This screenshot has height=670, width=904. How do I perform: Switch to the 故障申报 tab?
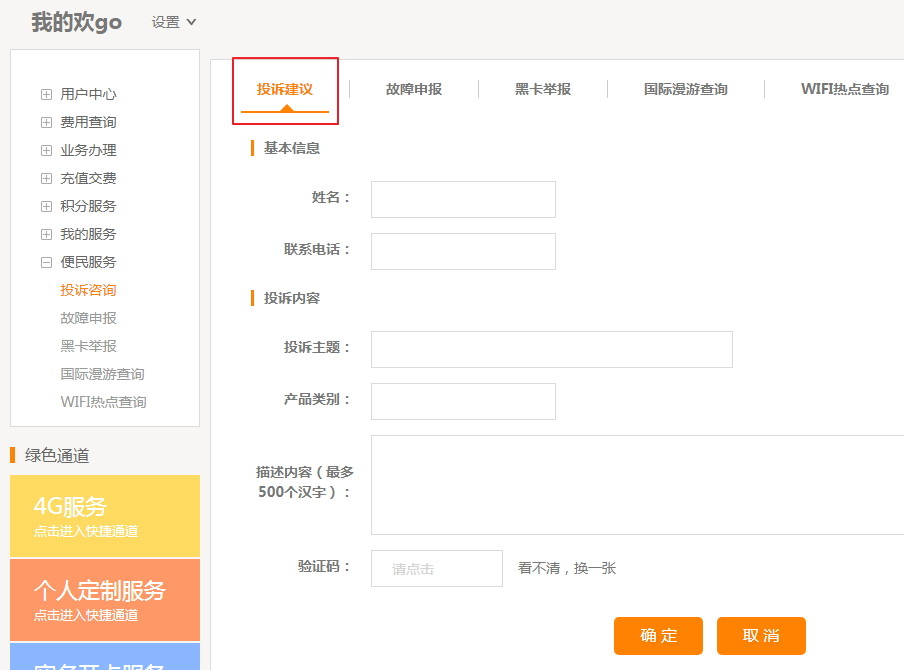pyautogui.click(x=413, y=89)
